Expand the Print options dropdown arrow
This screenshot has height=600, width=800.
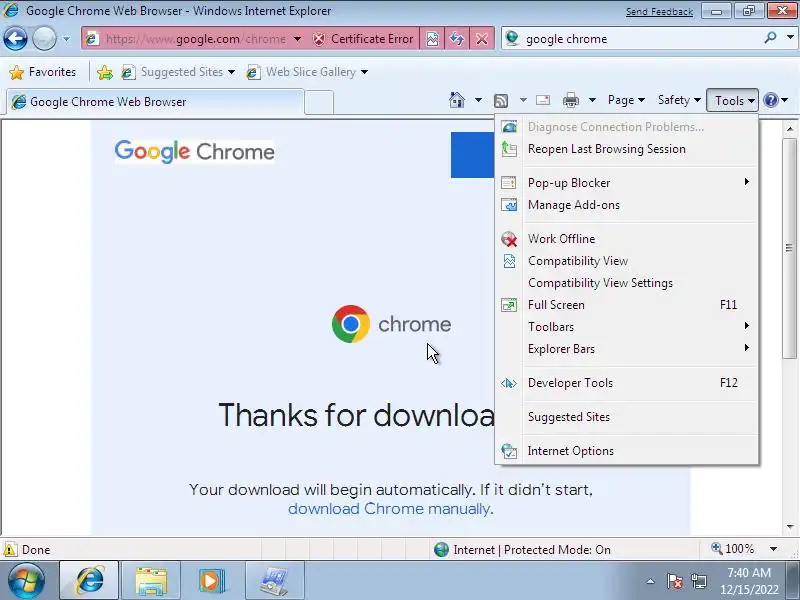click(592, 100)
